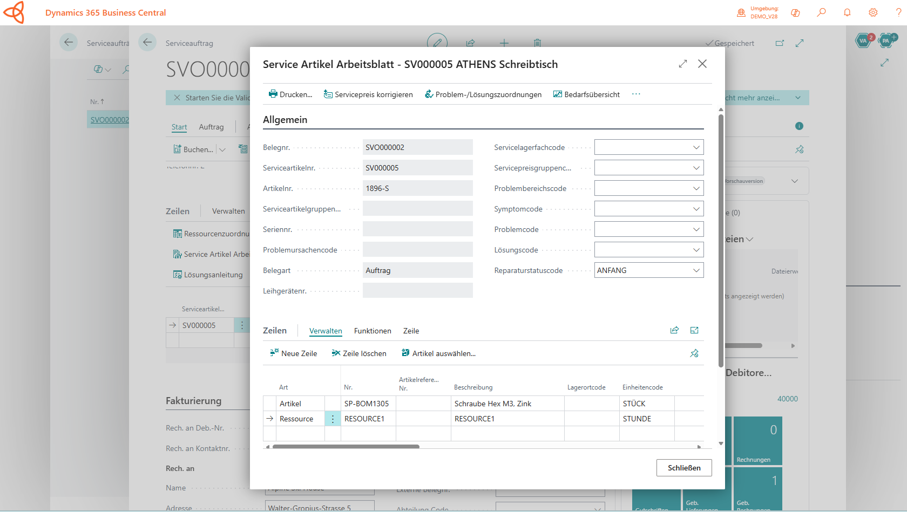Open Bedarfsübersicht action
Image resolution: width=907 pixels, height=512 pixels.
(586, 94)
